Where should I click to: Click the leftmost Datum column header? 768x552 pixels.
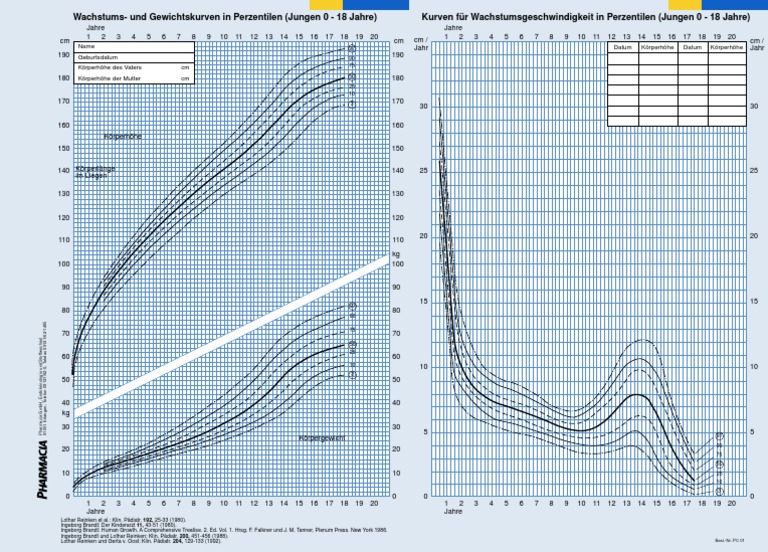tap(623, 47)
